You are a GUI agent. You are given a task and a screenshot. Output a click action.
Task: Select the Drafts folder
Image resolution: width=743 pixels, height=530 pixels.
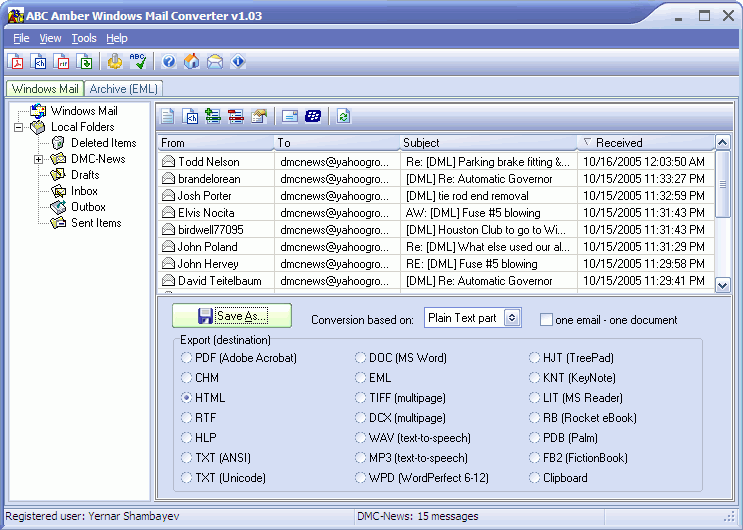[85, 175]
